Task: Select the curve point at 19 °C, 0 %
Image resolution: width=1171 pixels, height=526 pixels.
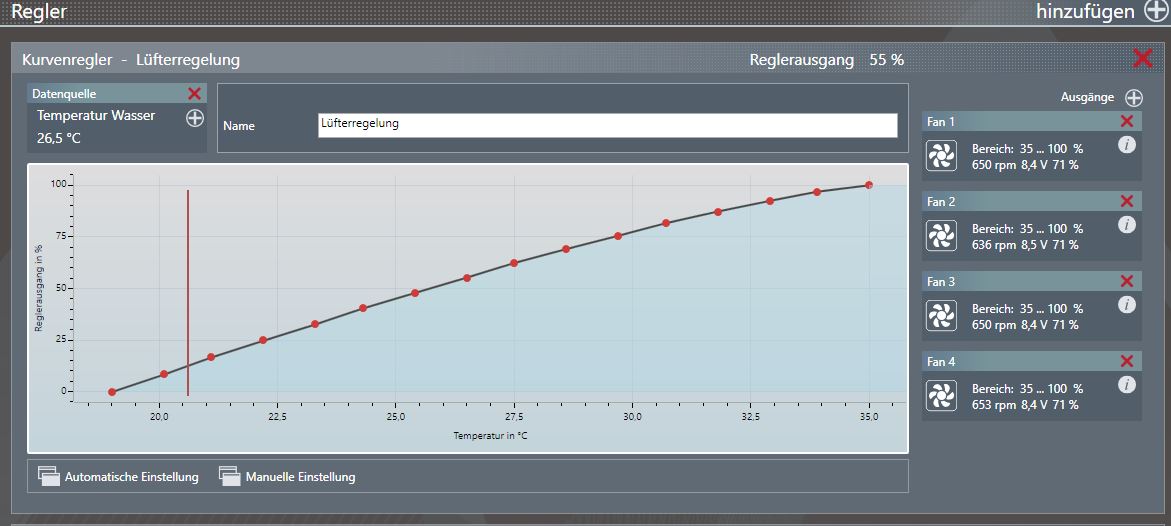Action: (x=112, y=392)
